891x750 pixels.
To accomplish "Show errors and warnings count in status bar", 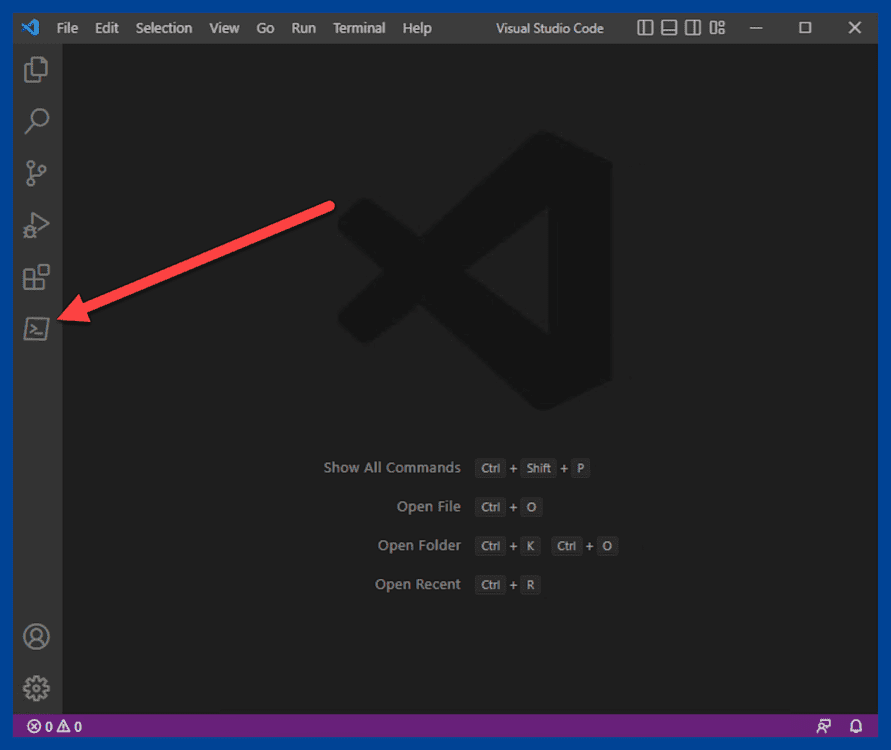I will pyautogui.click(x=55, y=726).
